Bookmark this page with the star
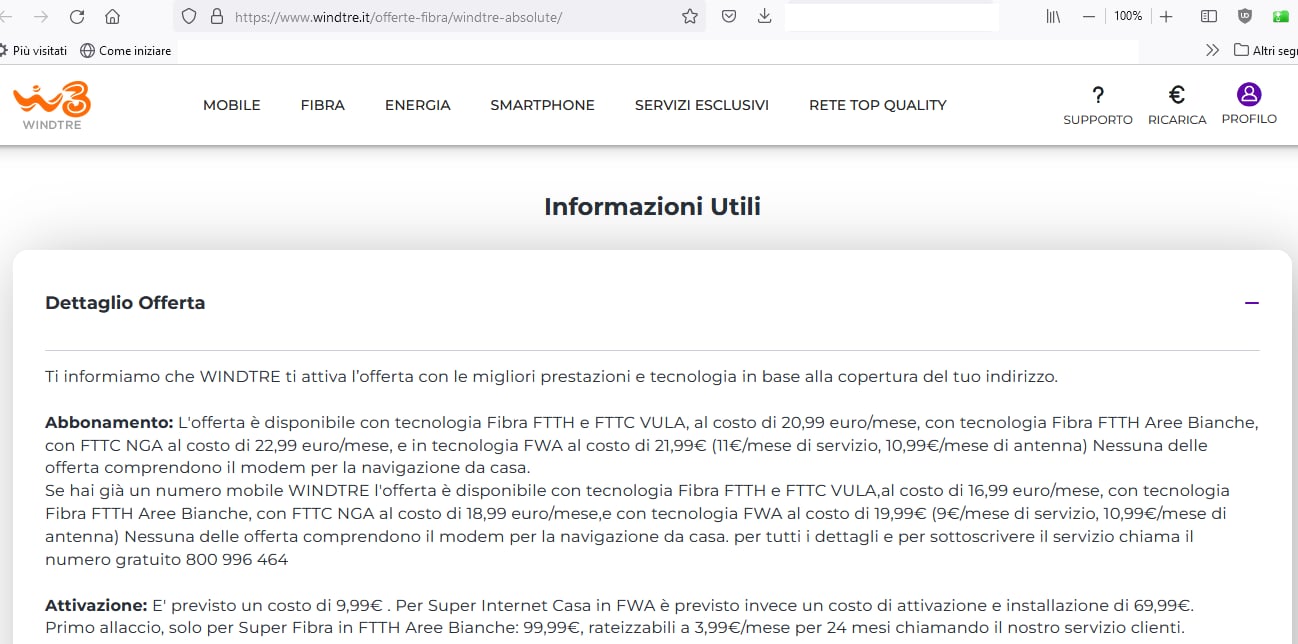 coord(689,16)
